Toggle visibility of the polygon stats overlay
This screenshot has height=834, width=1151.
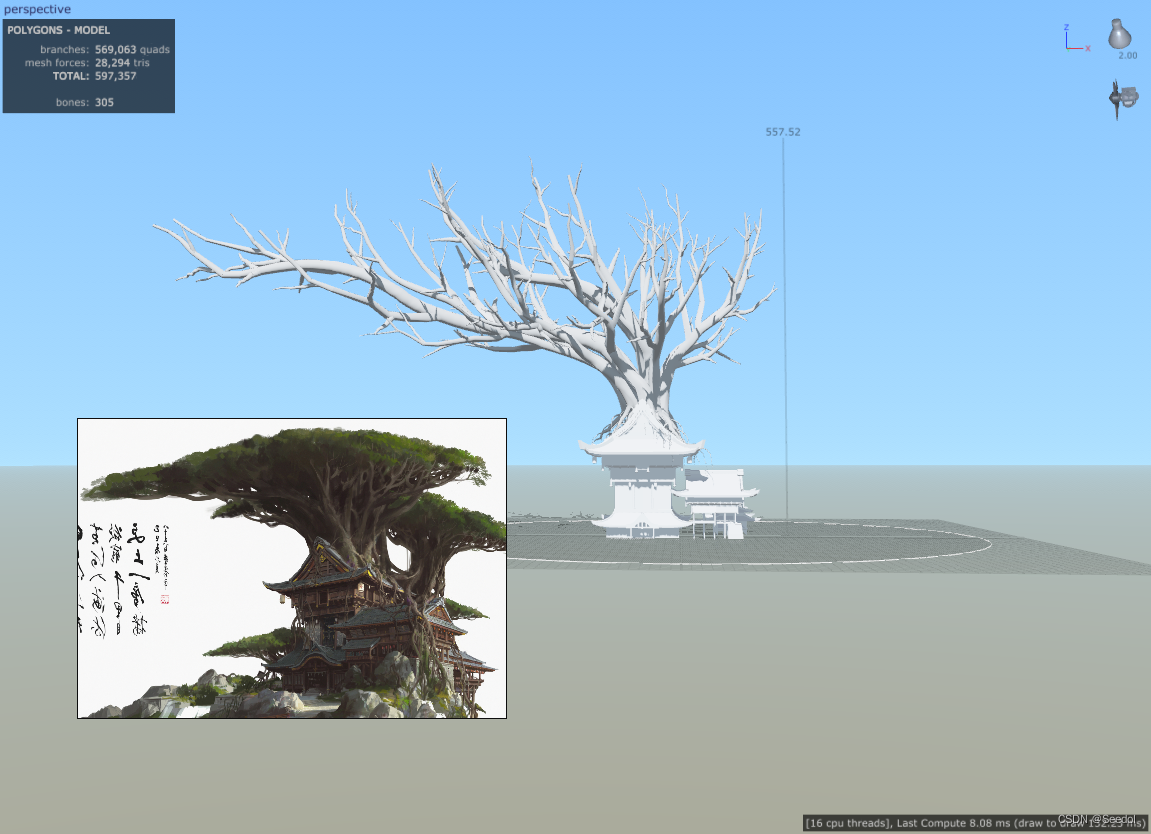[x=88, y=66]
